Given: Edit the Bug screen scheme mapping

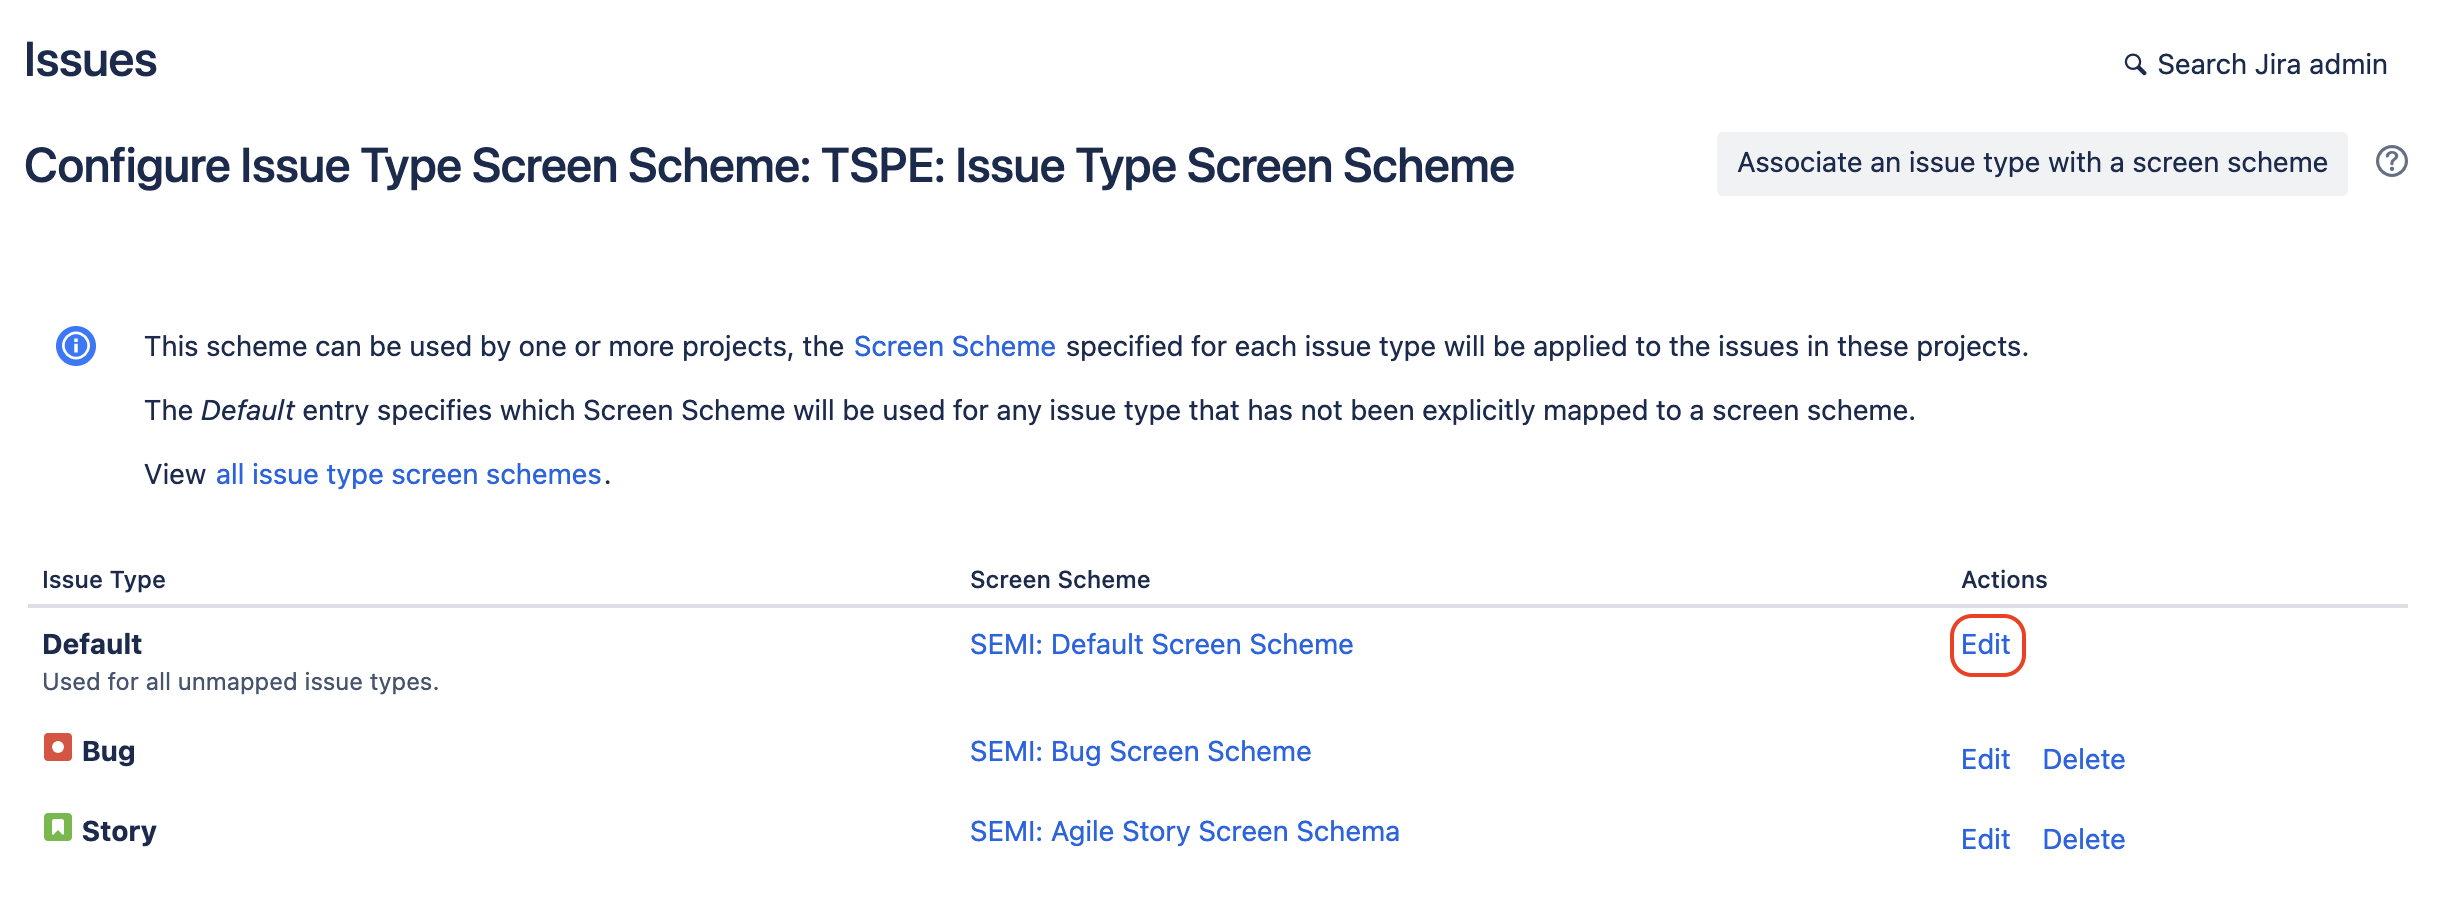Looking at the screenshot, I should point(1986,760).
